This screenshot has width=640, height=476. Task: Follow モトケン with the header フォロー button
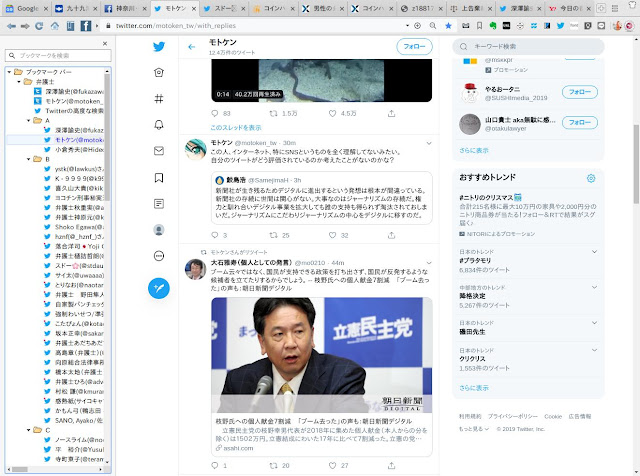[414, 47]
